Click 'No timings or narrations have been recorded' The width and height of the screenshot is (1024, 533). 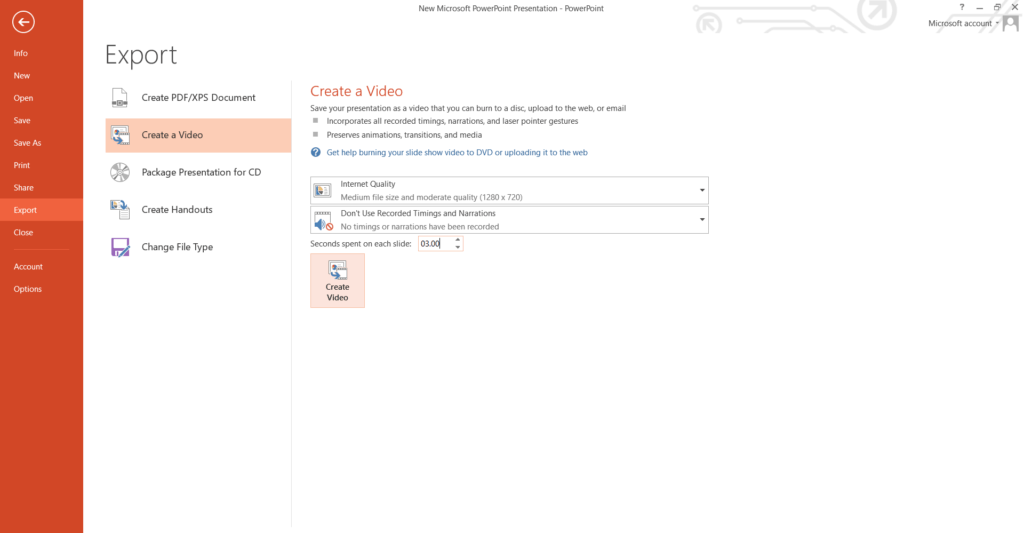(x=420, y=227)
